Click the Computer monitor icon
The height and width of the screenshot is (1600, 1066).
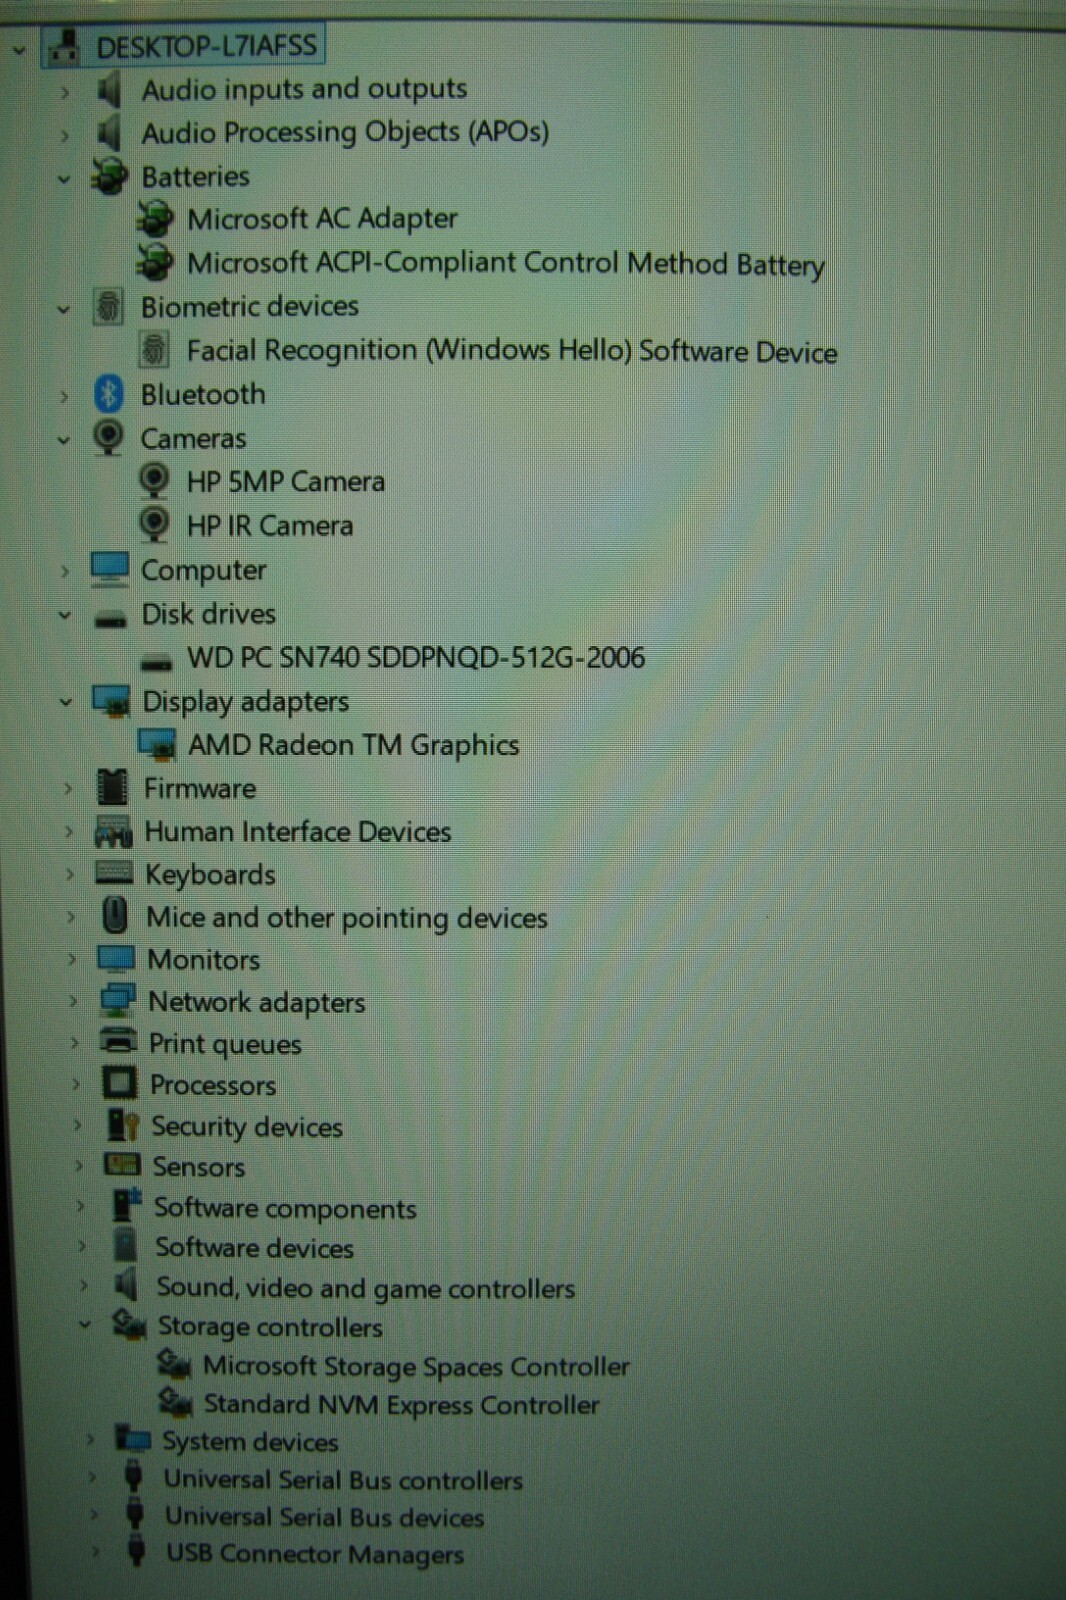pos(109,570)
